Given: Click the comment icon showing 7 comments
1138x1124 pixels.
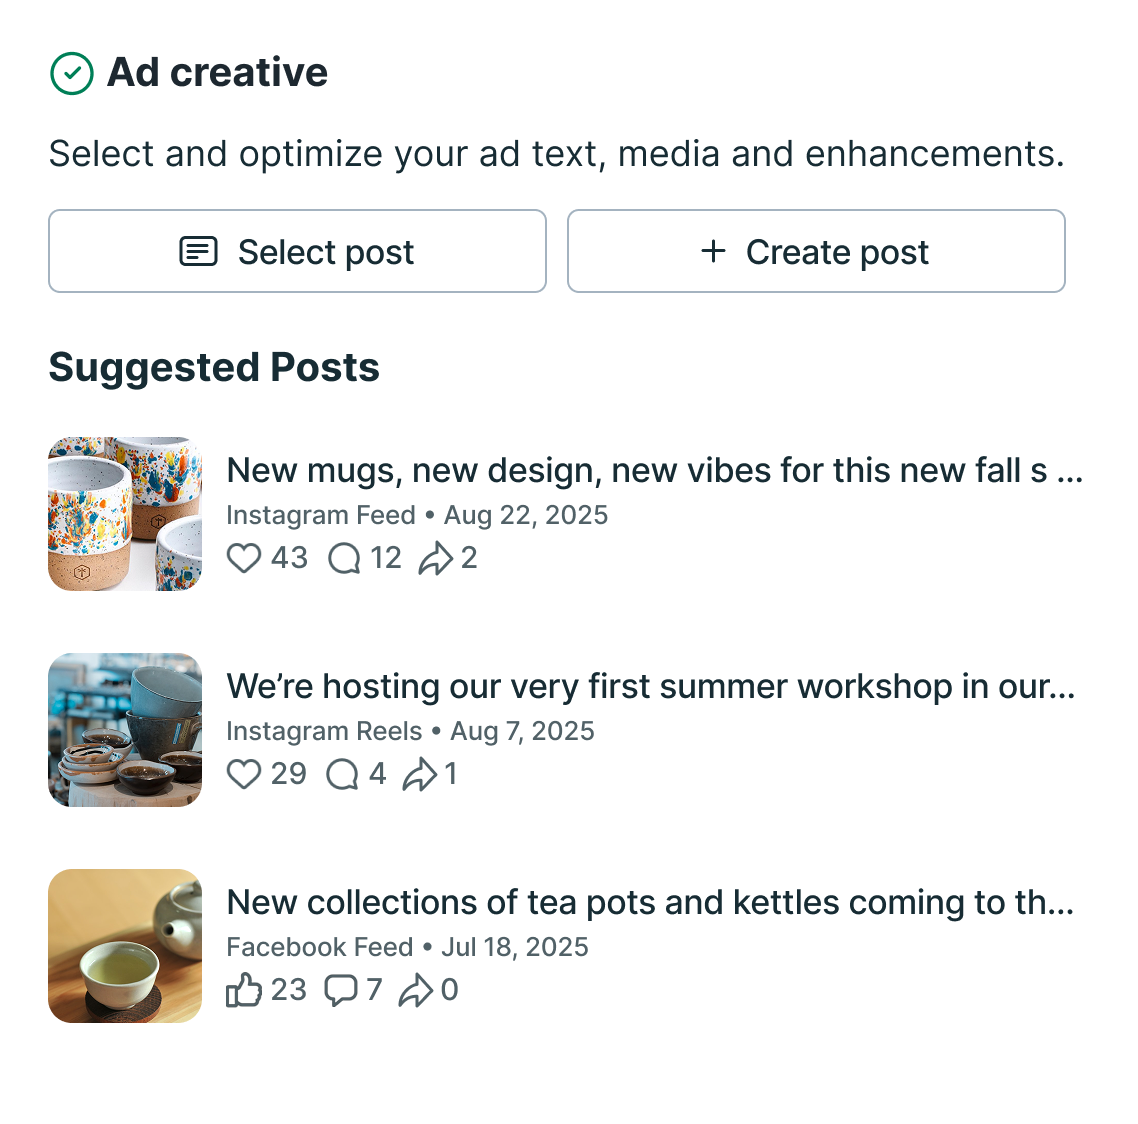Looking at the screenshot, I should pyautogui.click(x=340, y=990).
